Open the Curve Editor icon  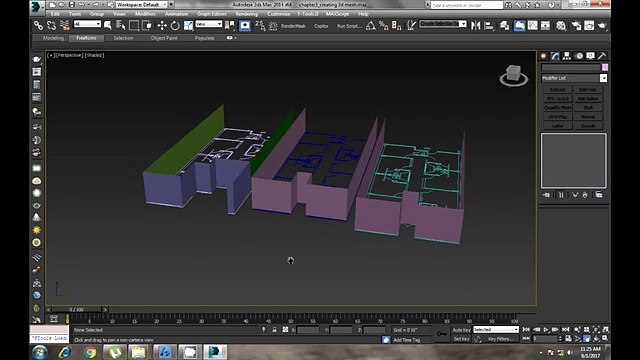(533, 26)
